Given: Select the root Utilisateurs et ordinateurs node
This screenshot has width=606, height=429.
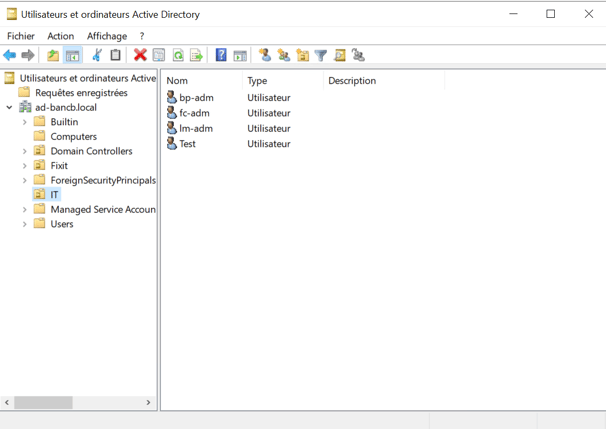Looking at the screenshot, I should point(88,78).
